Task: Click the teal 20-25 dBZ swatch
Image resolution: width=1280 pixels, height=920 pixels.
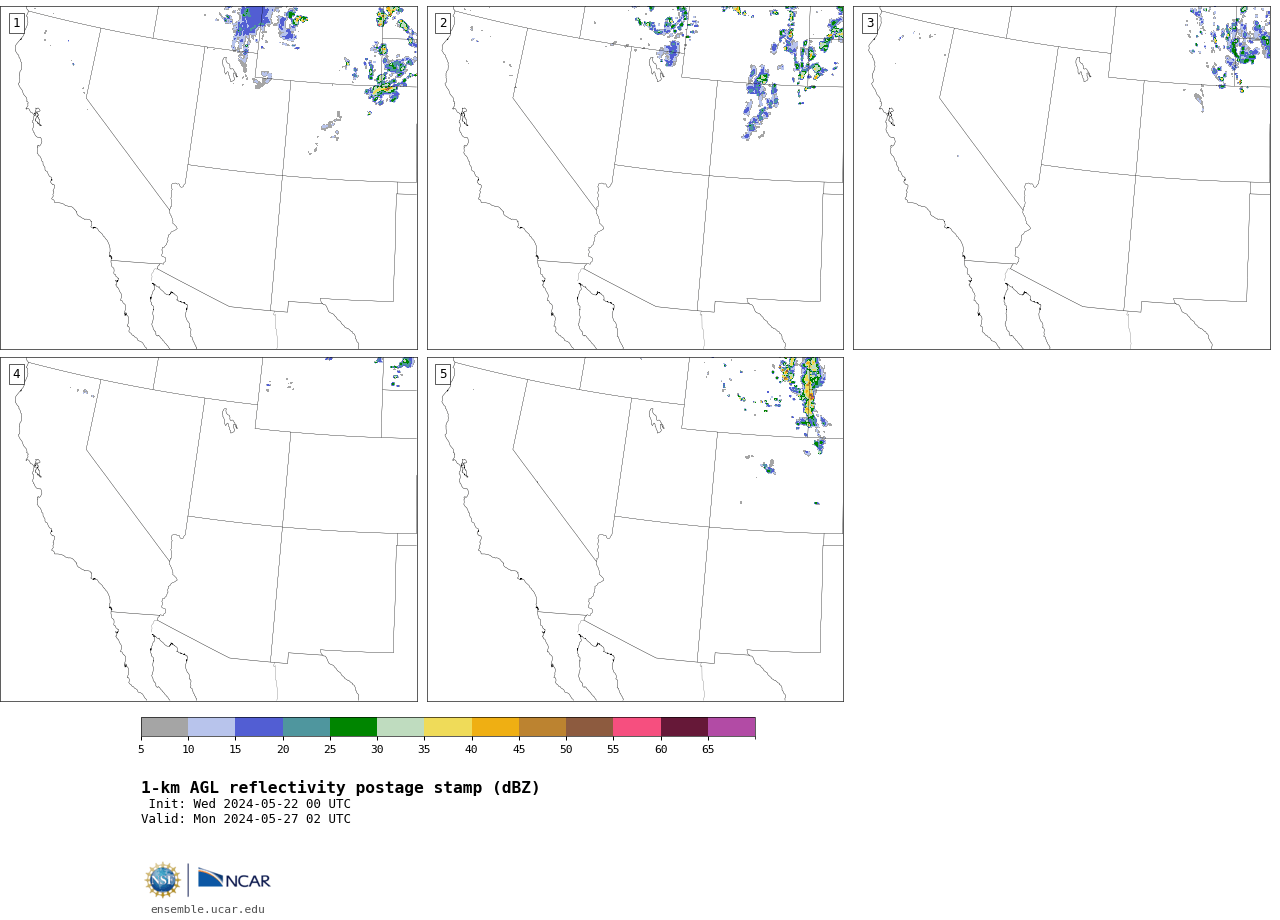Action: (x=306, y=727)
